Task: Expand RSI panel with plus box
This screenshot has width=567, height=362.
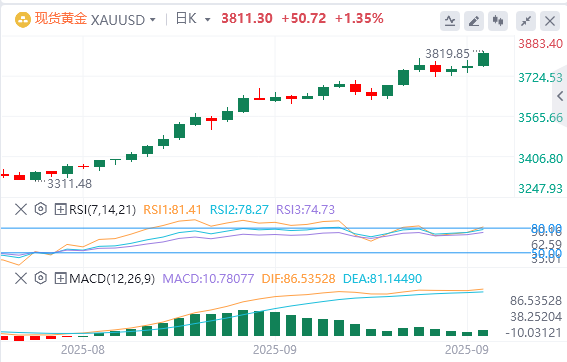Action: pyautogui.click(x=60, y=209)
